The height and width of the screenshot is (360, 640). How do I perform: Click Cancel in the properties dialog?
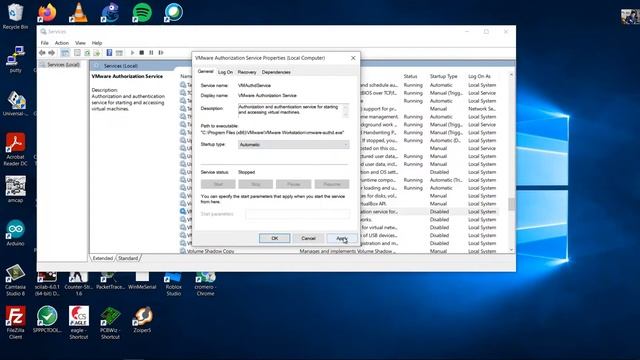[308, 238]
